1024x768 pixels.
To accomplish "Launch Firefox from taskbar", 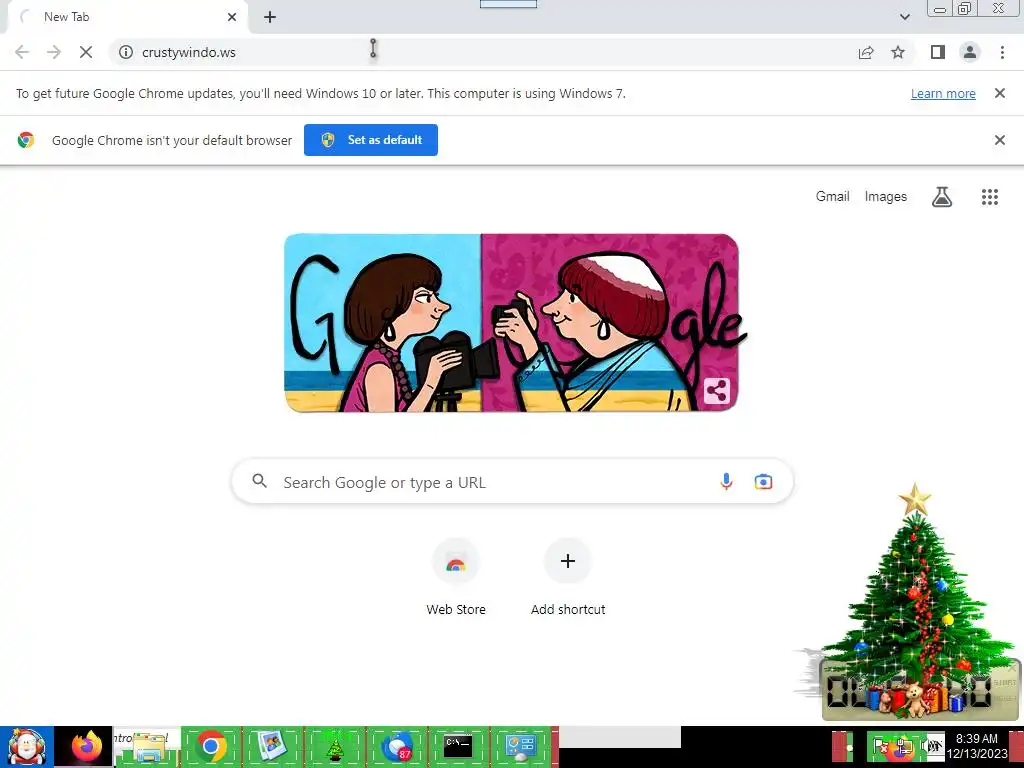I will pyautogui.click(x=87, y=746).
